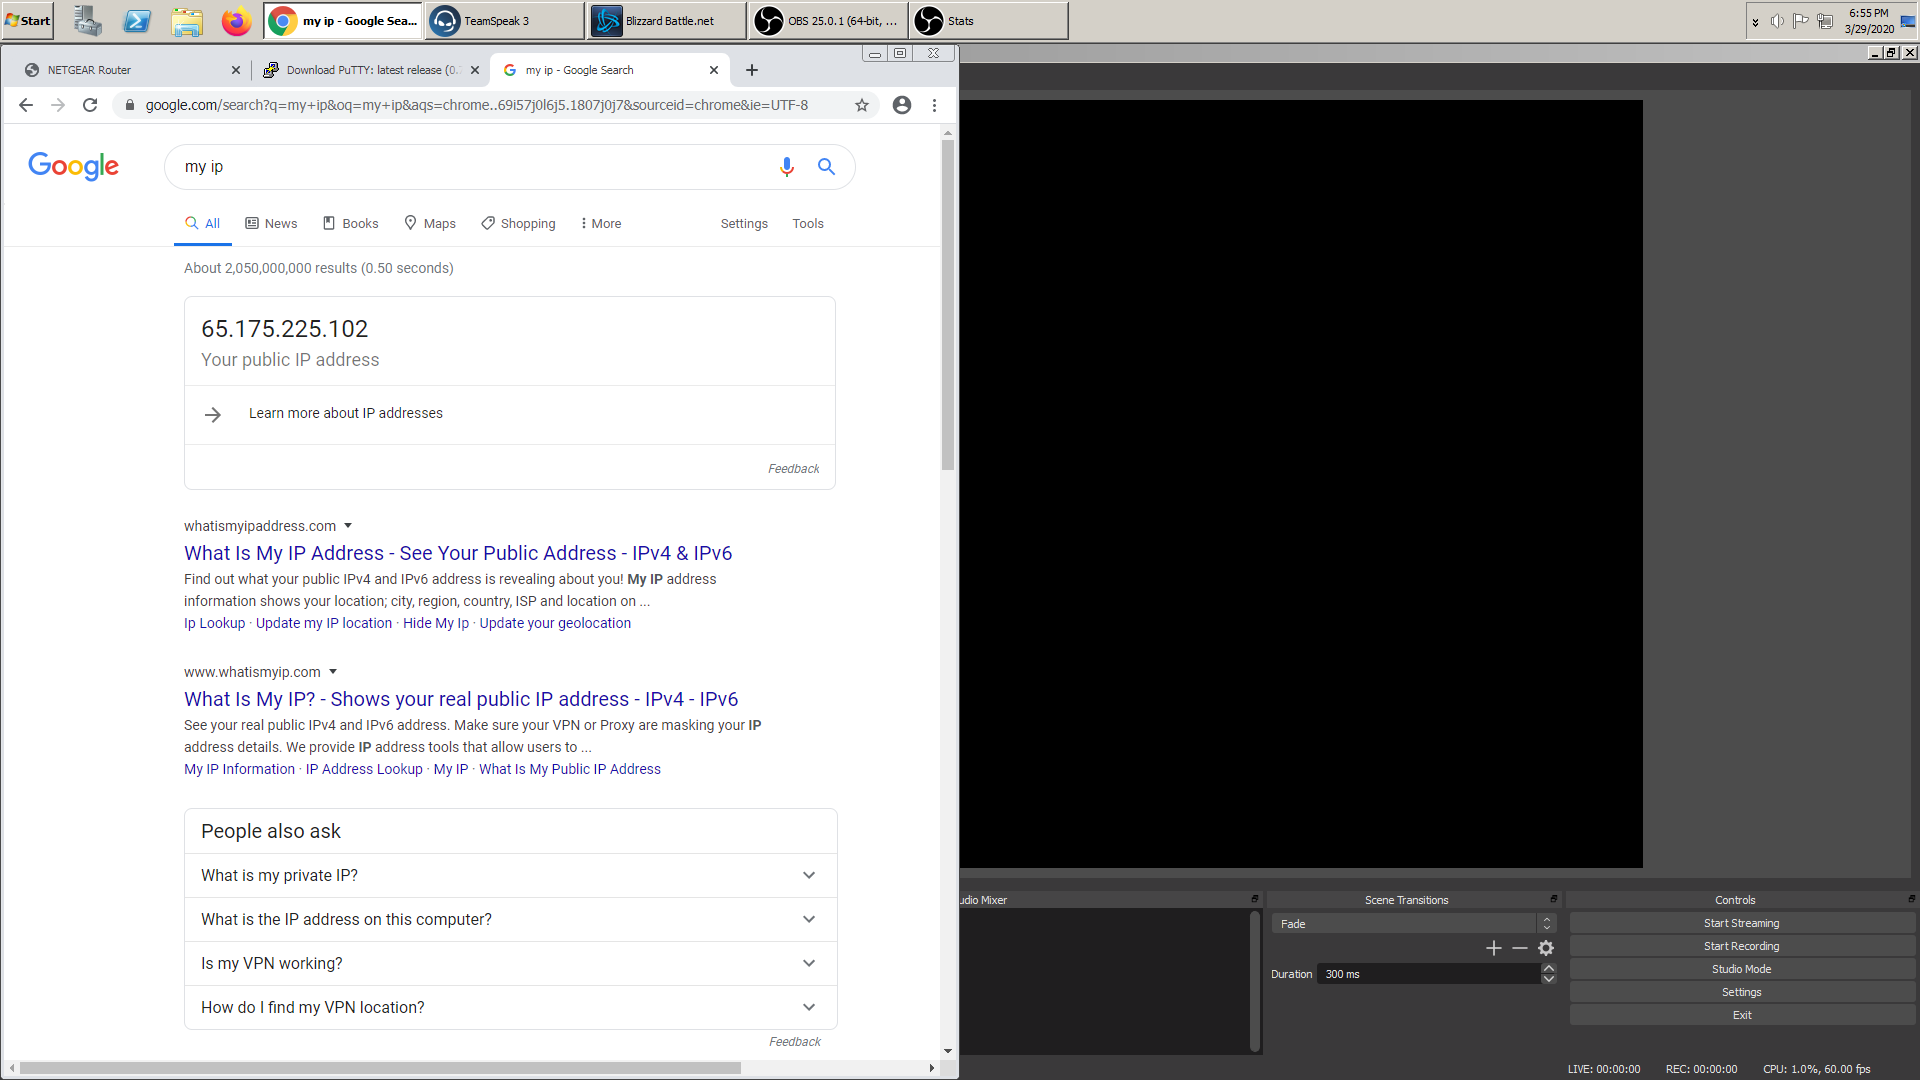Open the 'IP Address Lookup' sublink
This screenshot has height=1080, width=1920.
pyautogui.click(x=364, y=769)
